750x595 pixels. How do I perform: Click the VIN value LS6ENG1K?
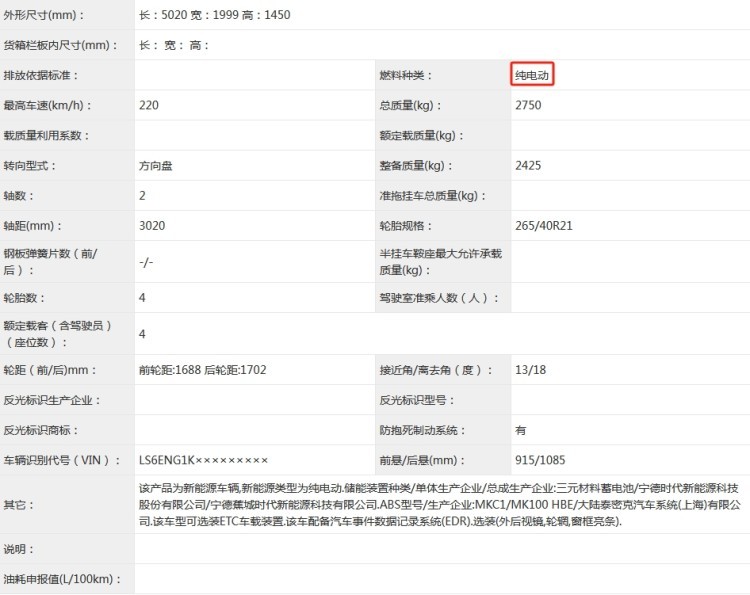click(203, 460)
